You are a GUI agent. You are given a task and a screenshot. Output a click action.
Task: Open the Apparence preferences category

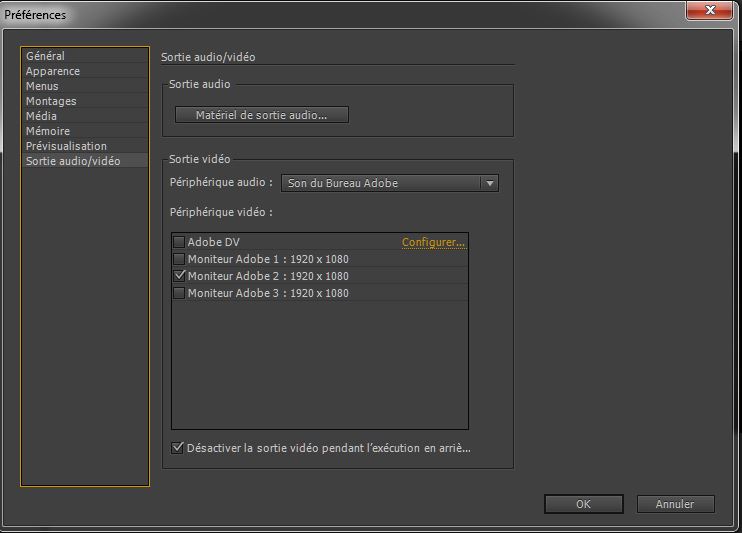pyautogui.click(x=53, y=71)
